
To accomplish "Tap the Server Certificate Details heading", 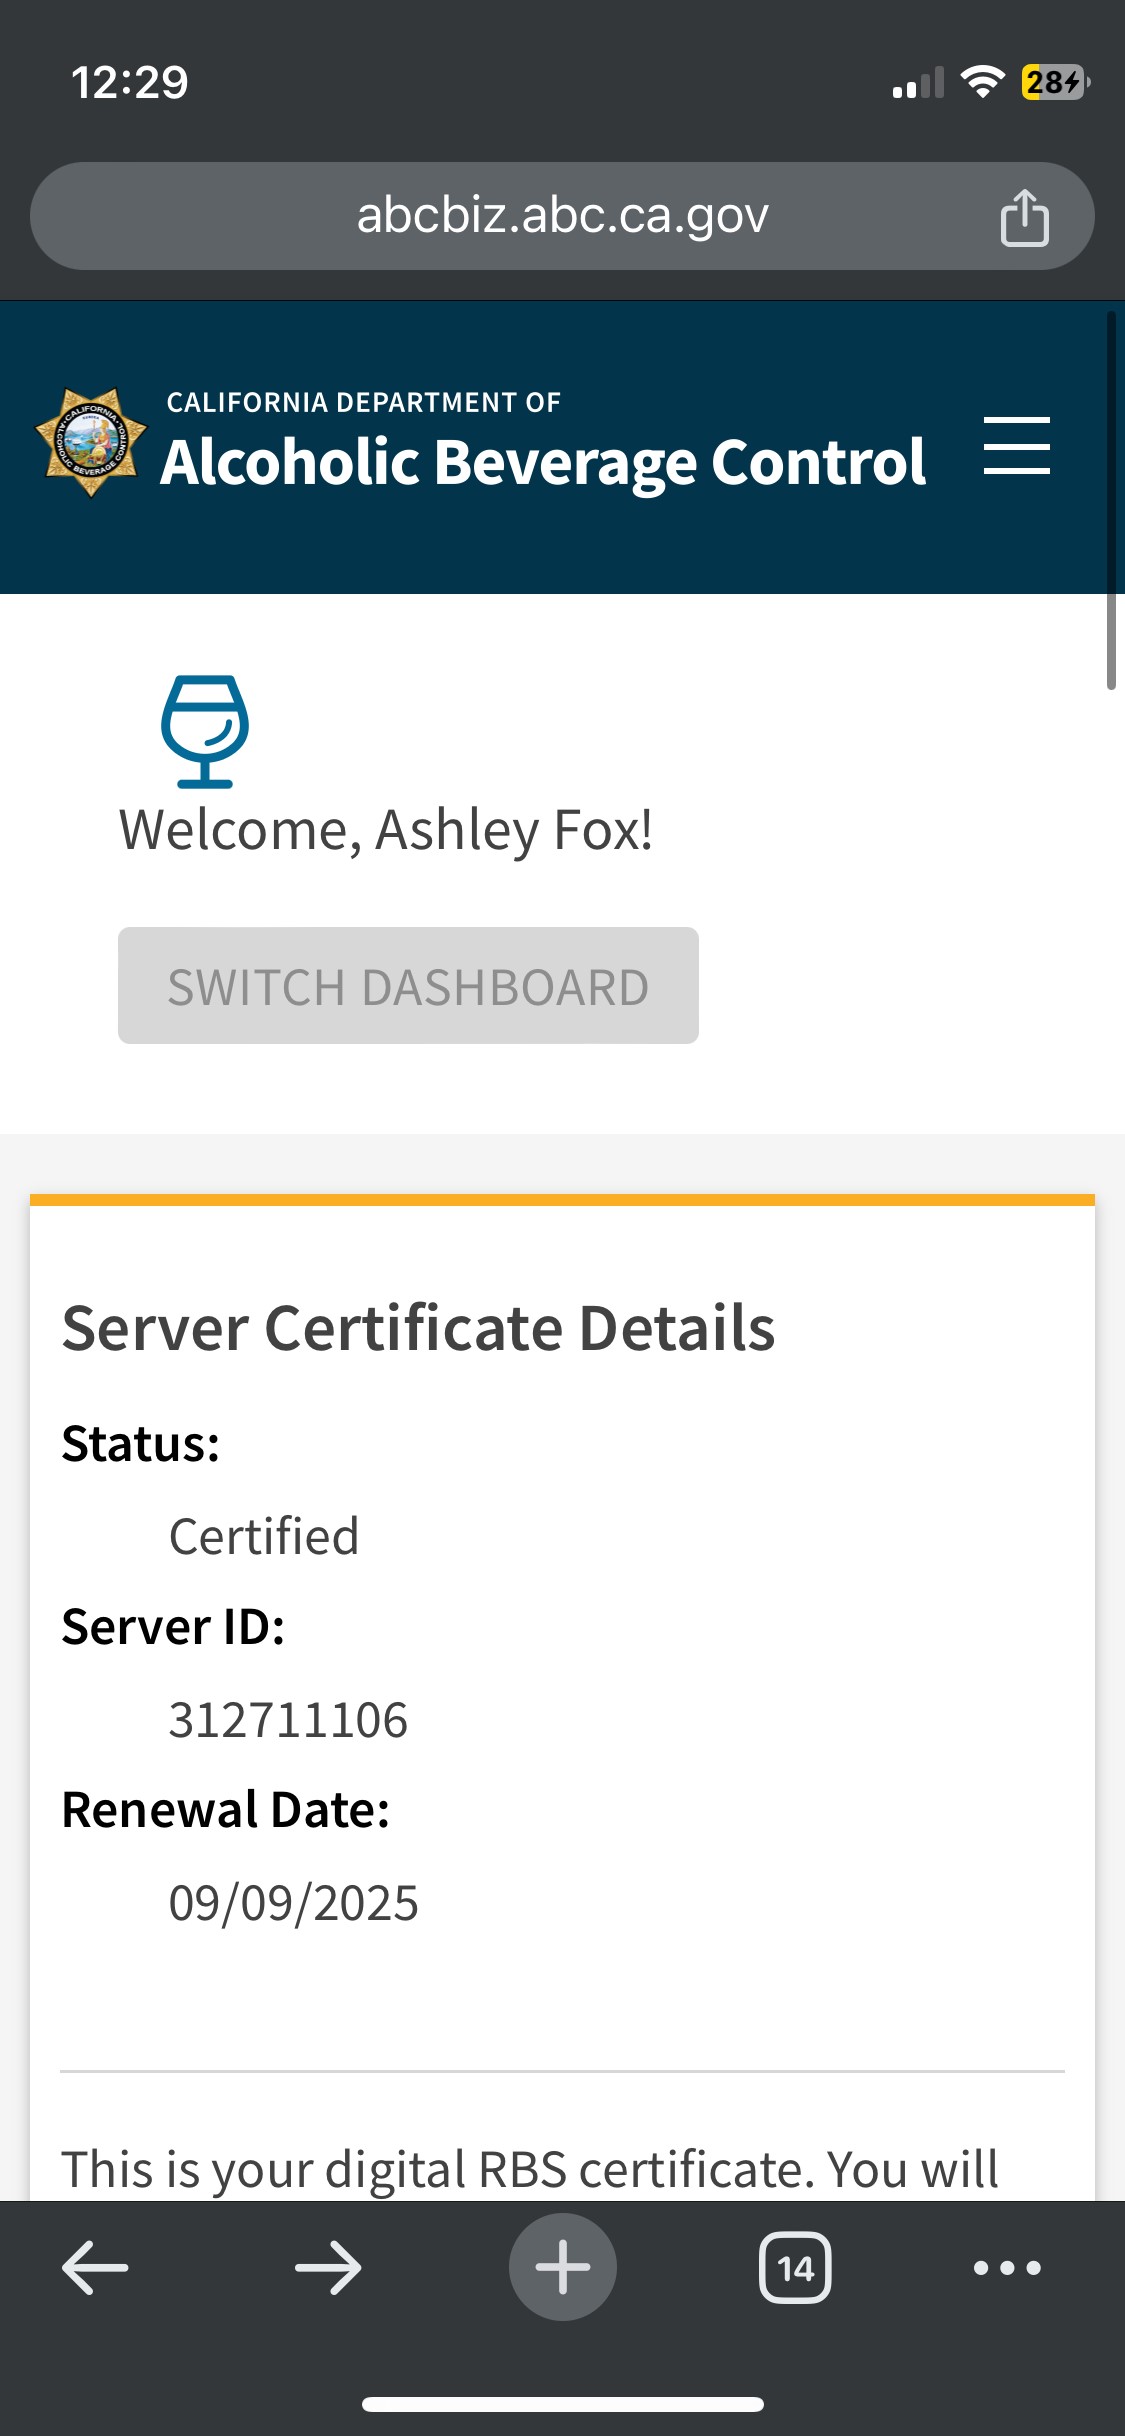I will (418, 1328).
